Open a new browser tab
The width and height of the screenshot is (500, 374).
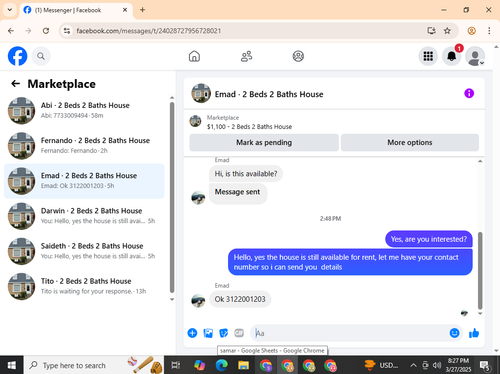click(x=142, y=10)
